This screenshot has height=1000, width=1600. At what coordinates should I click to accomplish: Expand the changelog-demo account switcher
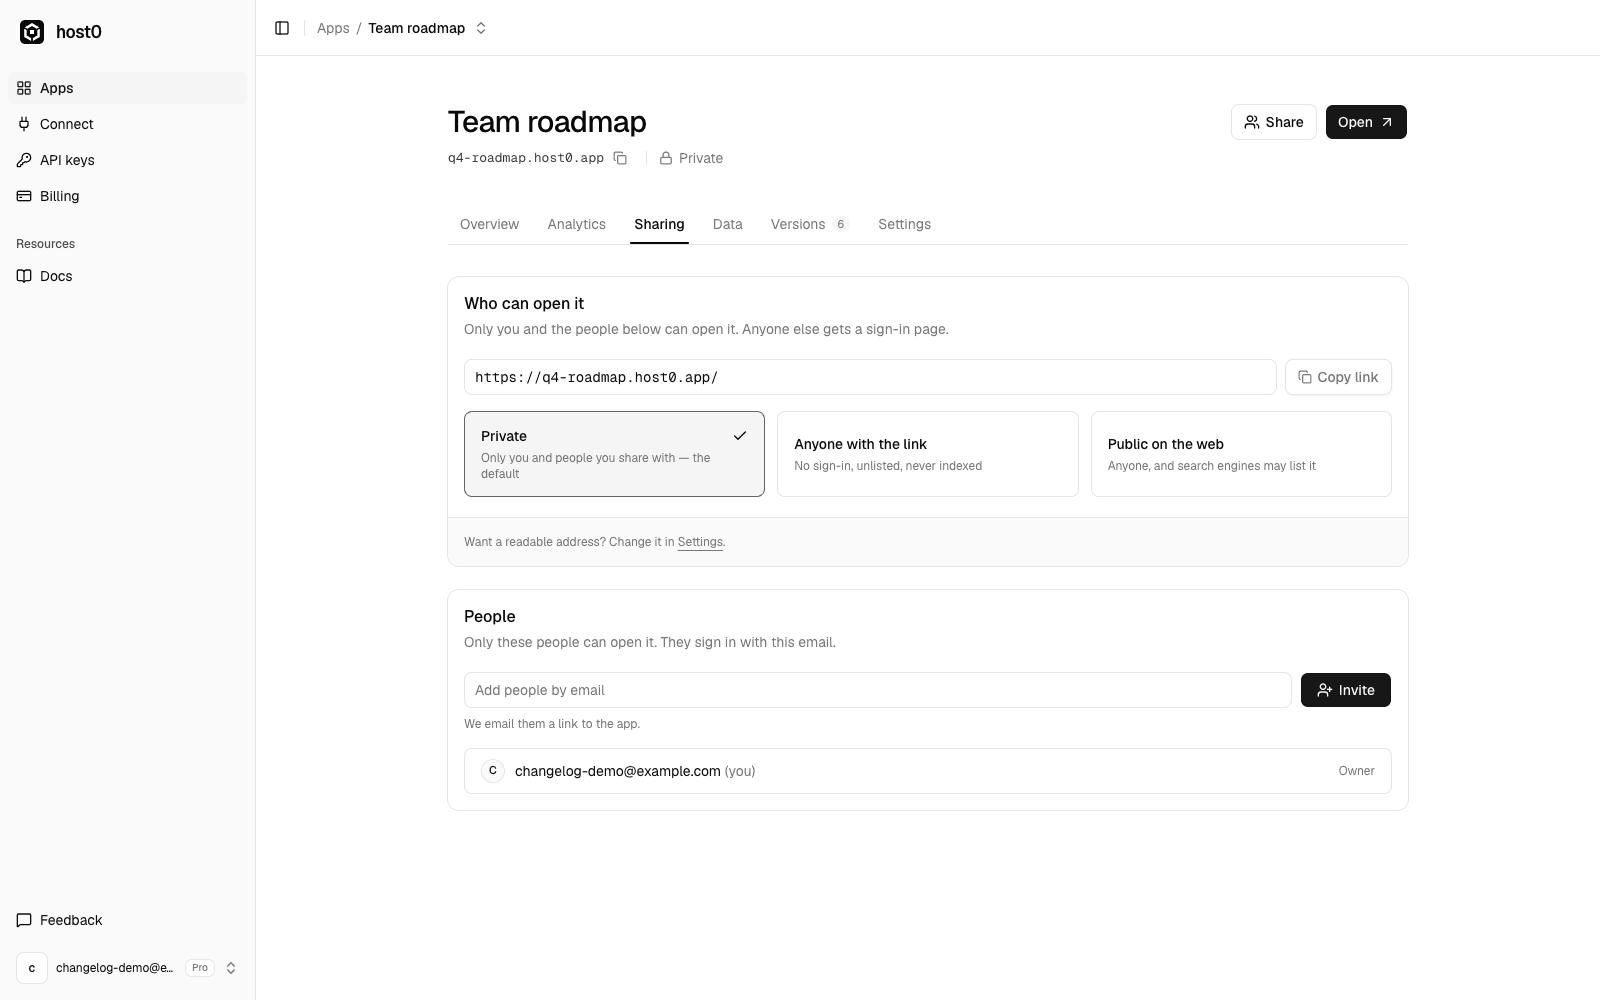point(128,968)
